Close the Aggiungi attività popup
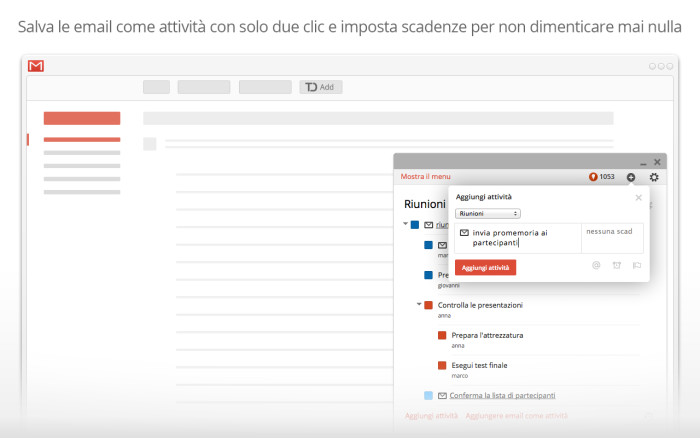The image size is (700, 438). (638, 197)
